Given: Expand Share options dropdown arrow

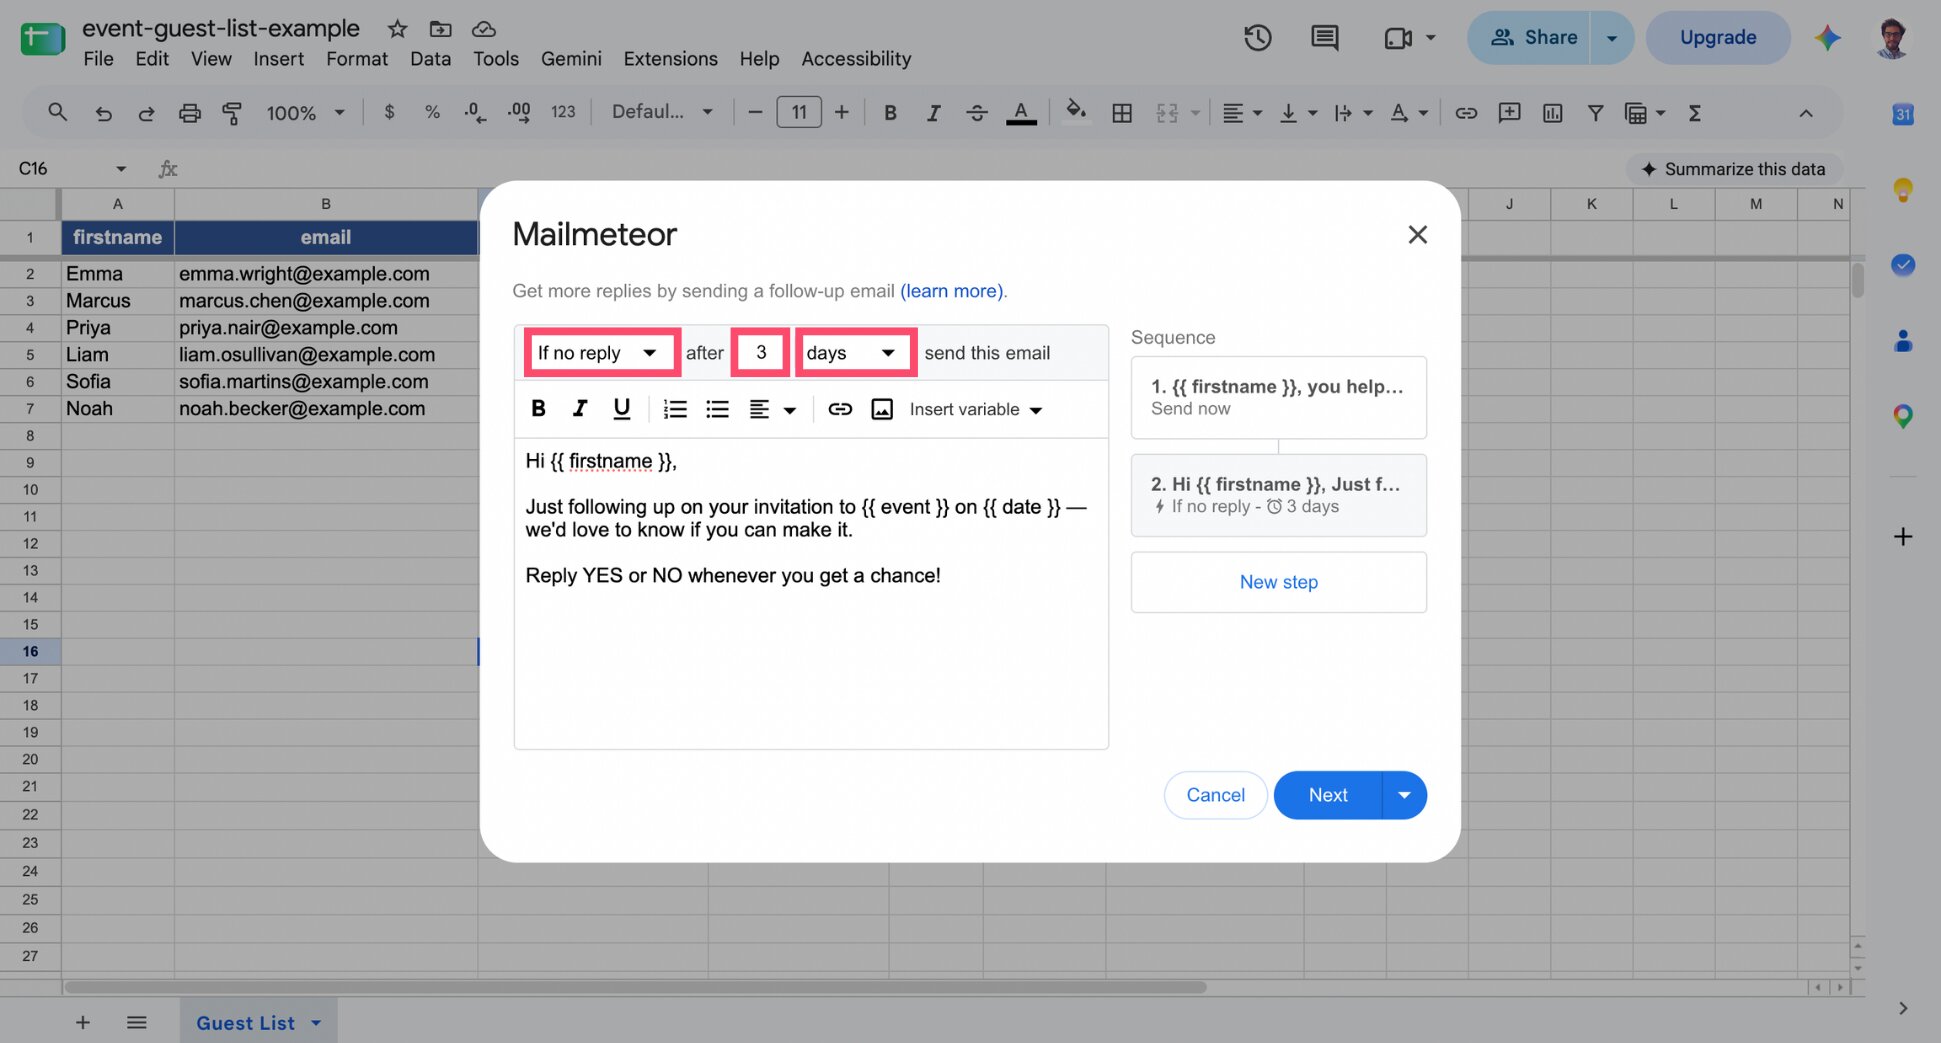Looking at the screenshot, I should [x=1612, y=38].
